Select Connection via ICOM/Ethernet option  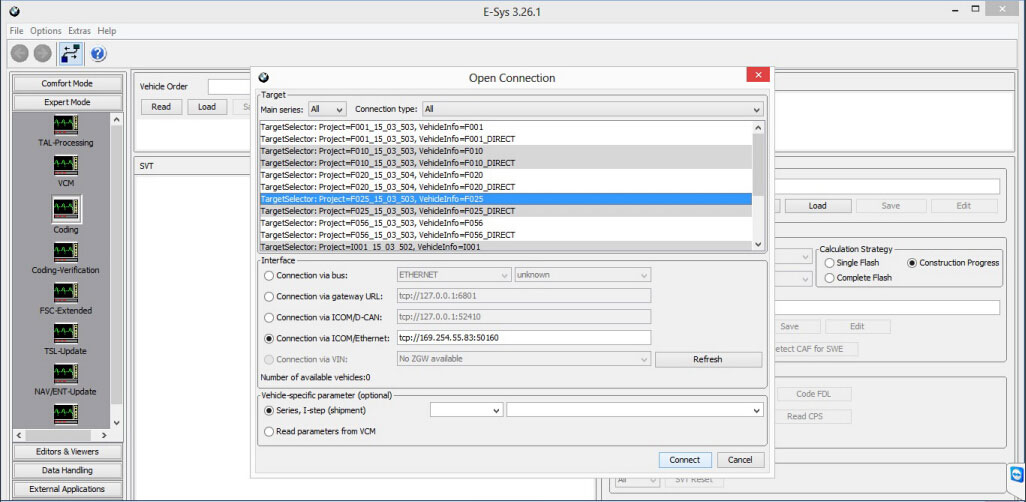[269, 338]
